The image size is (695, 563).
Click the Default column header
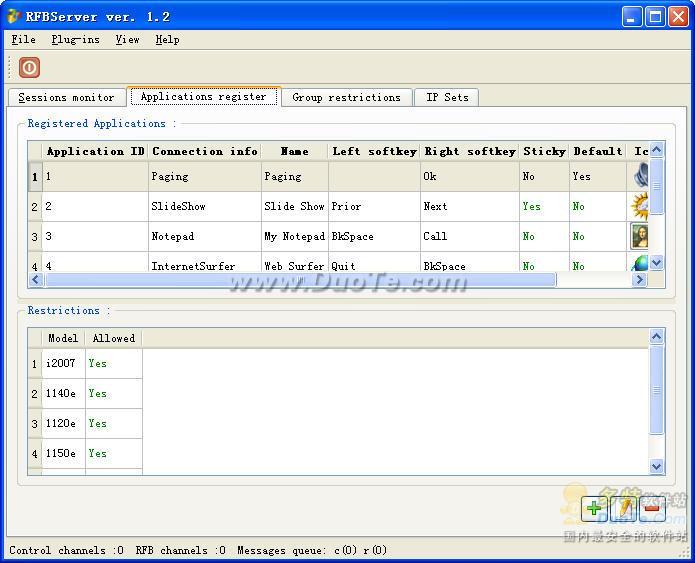pyautogui.click(x=598, y=151)
